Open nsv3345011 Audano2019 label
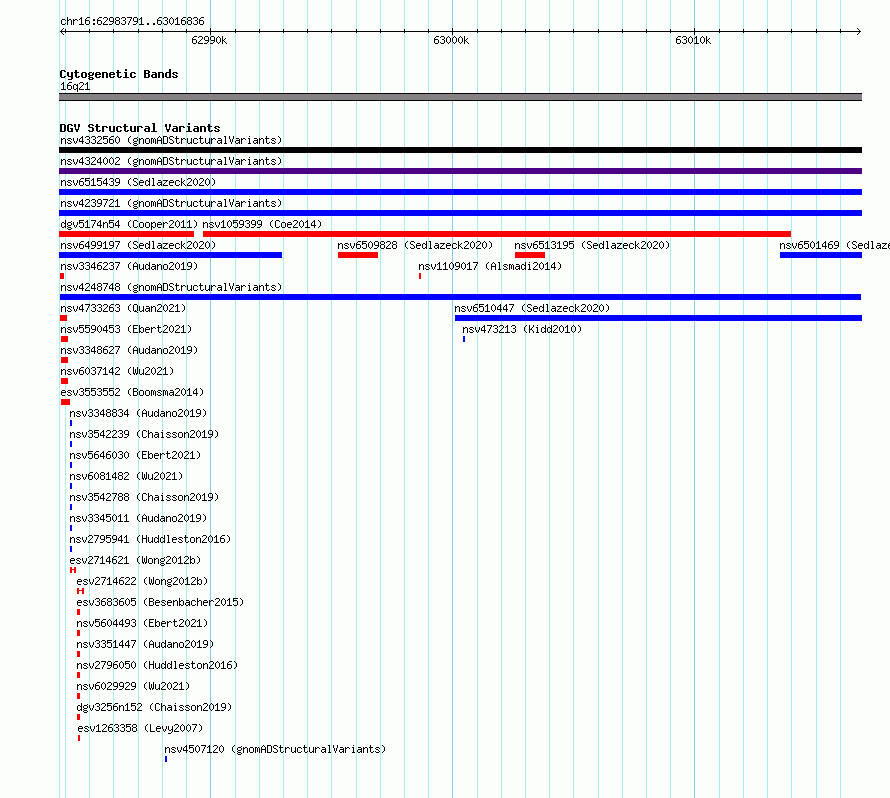 pos(138,518)
